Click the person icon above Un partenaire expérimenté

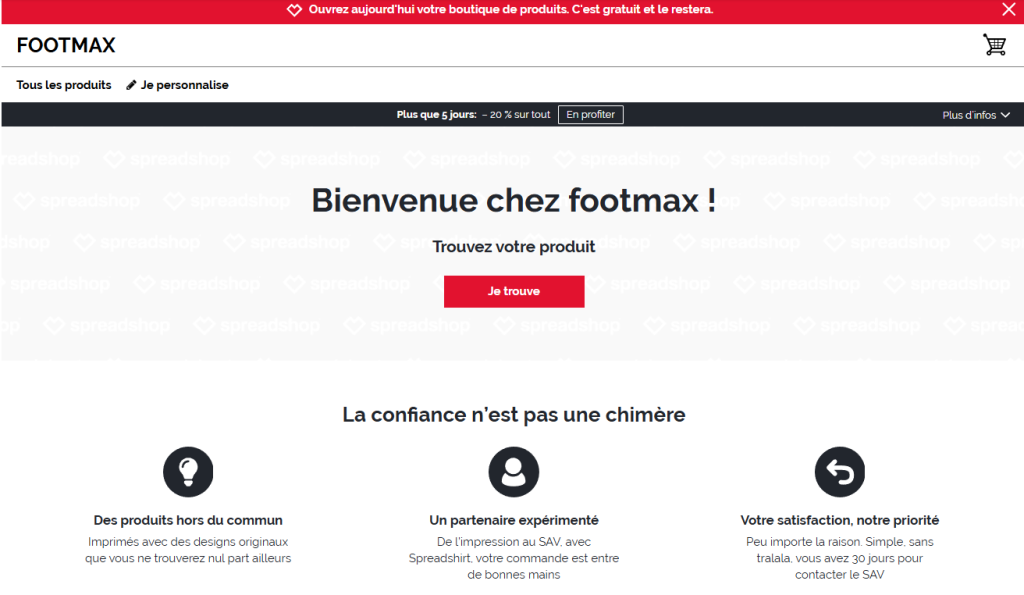[514, 472]
